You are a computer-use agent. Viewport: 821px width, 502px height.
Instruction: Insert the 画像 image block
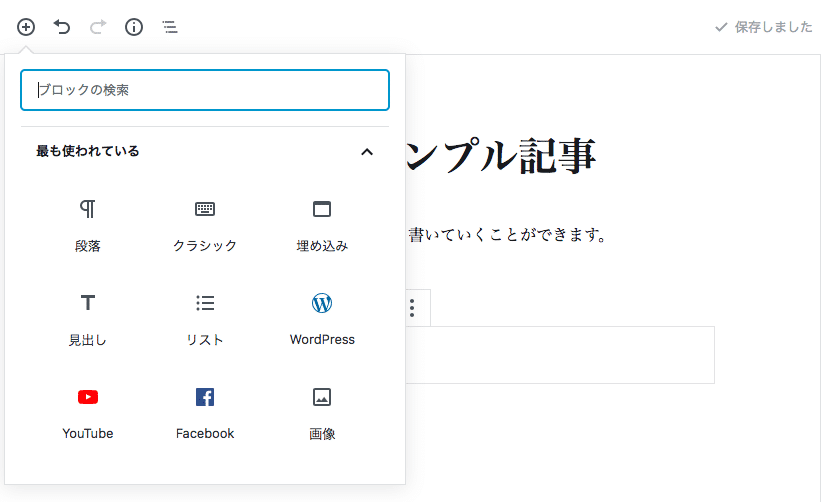coord(322,414)
